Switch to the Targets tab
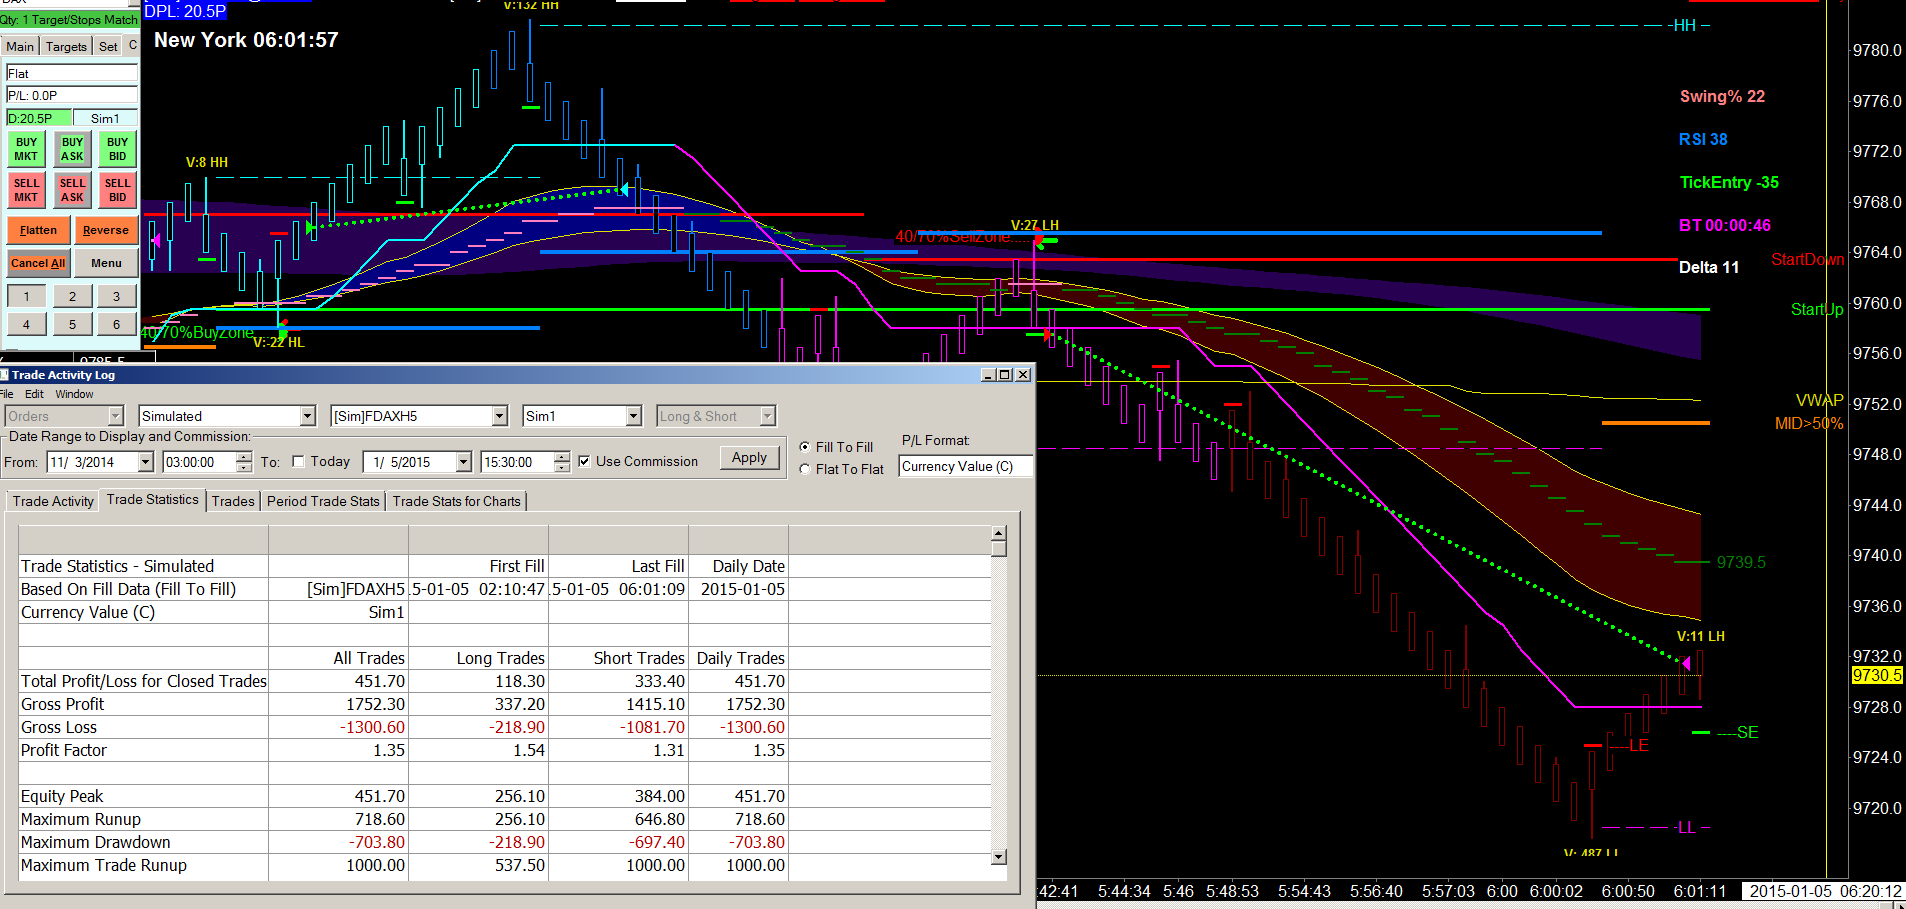1906x909 pixels. click(x=66, y=46)
